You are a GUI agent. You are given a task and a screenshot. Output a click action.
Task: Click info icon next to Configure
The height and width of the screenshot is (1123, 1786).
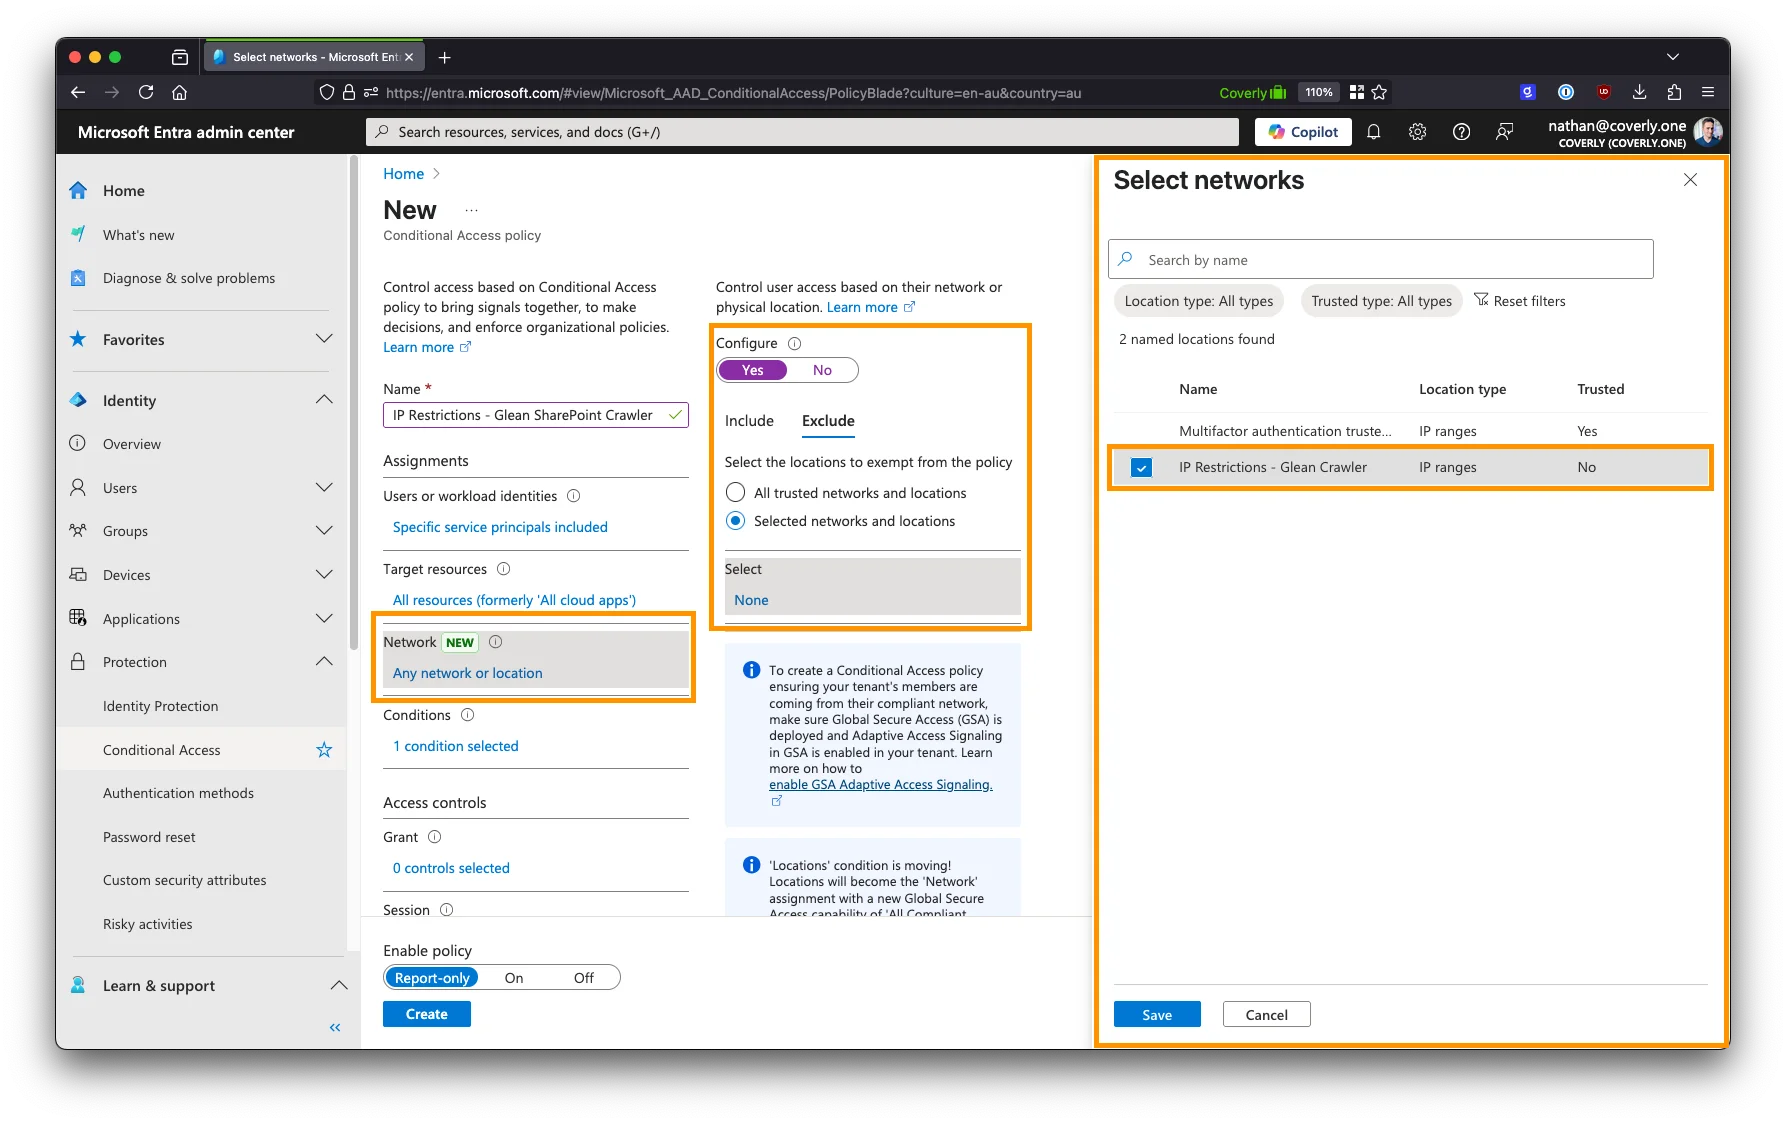[795, 343]
